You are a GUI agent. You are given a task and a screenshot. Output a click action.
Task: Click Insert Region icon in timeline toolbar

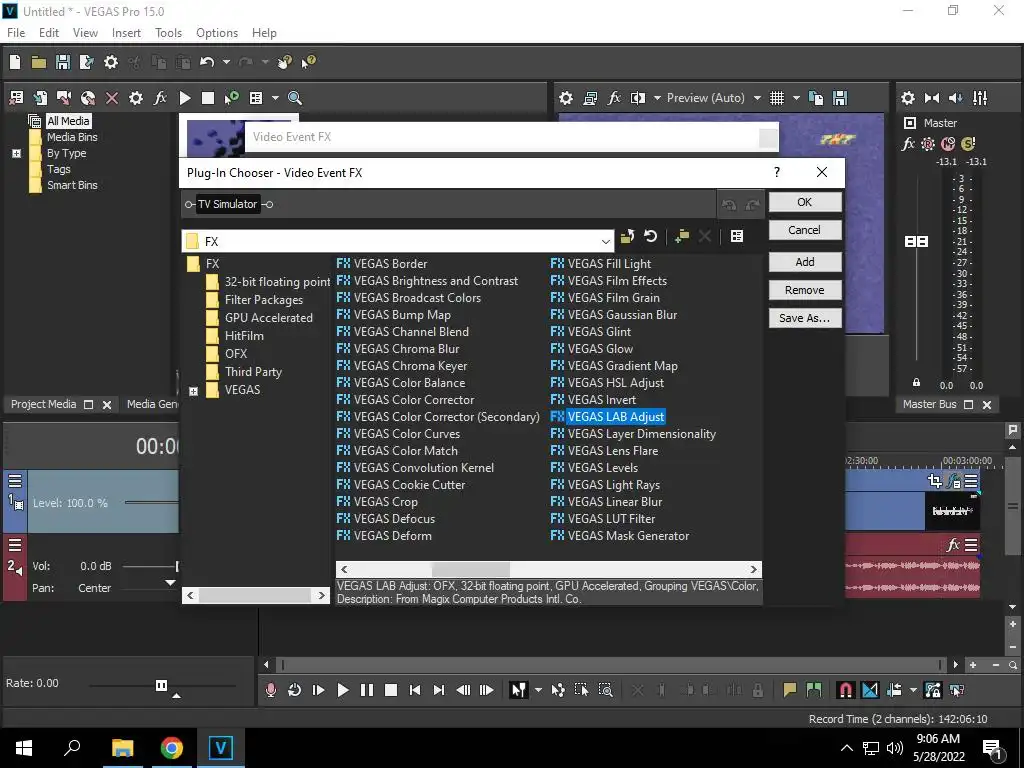814,690
